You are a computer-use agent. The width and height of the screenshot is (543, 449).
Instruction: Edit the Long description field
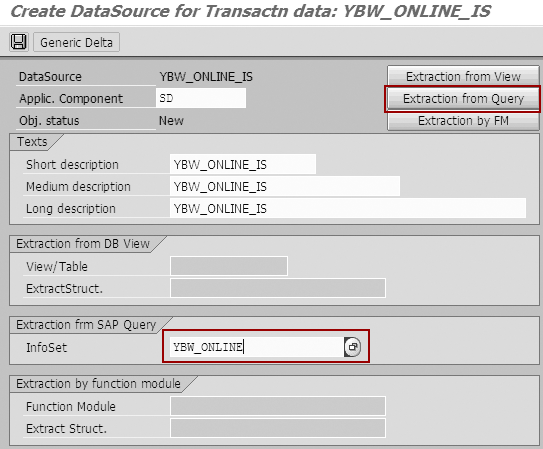[x=348, y=208]
